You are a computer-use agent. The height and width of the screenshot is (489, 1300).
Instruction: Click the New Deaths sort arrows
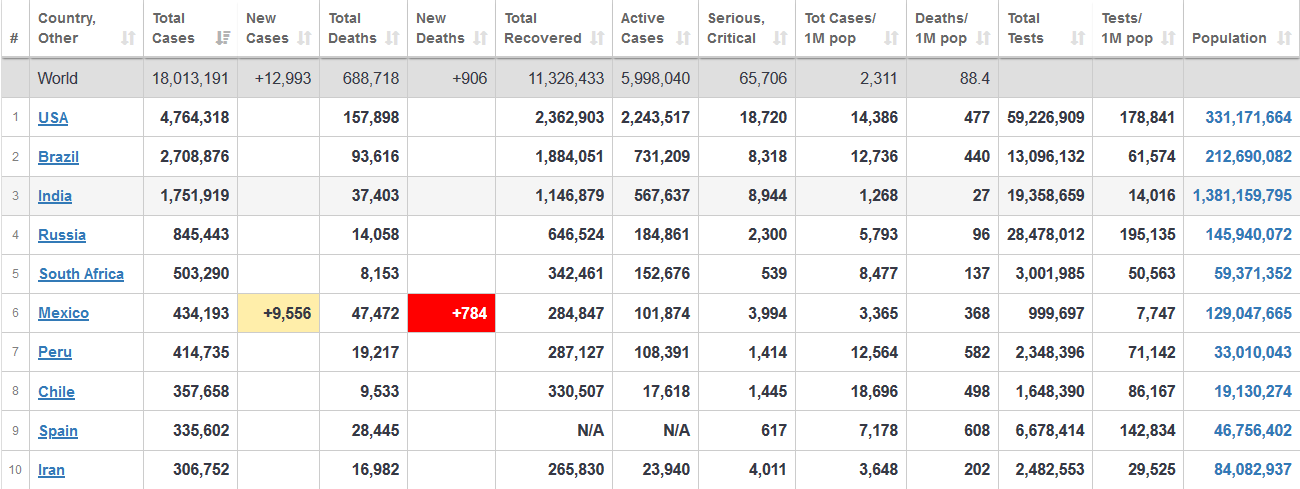[x=481, y=38]
